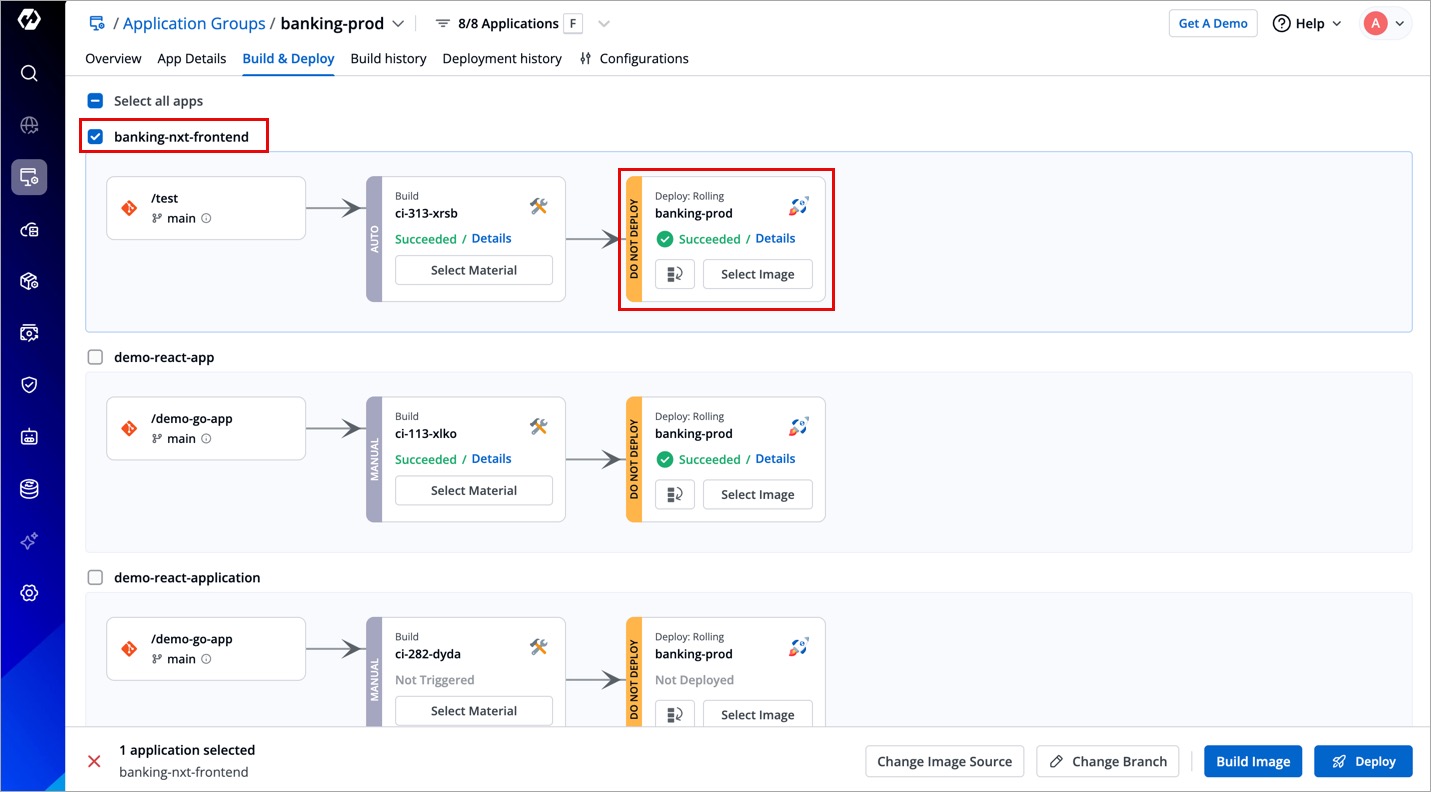The image size is (1431, 792).
Task: Click the Build Image button
Action: [1253, 761]
